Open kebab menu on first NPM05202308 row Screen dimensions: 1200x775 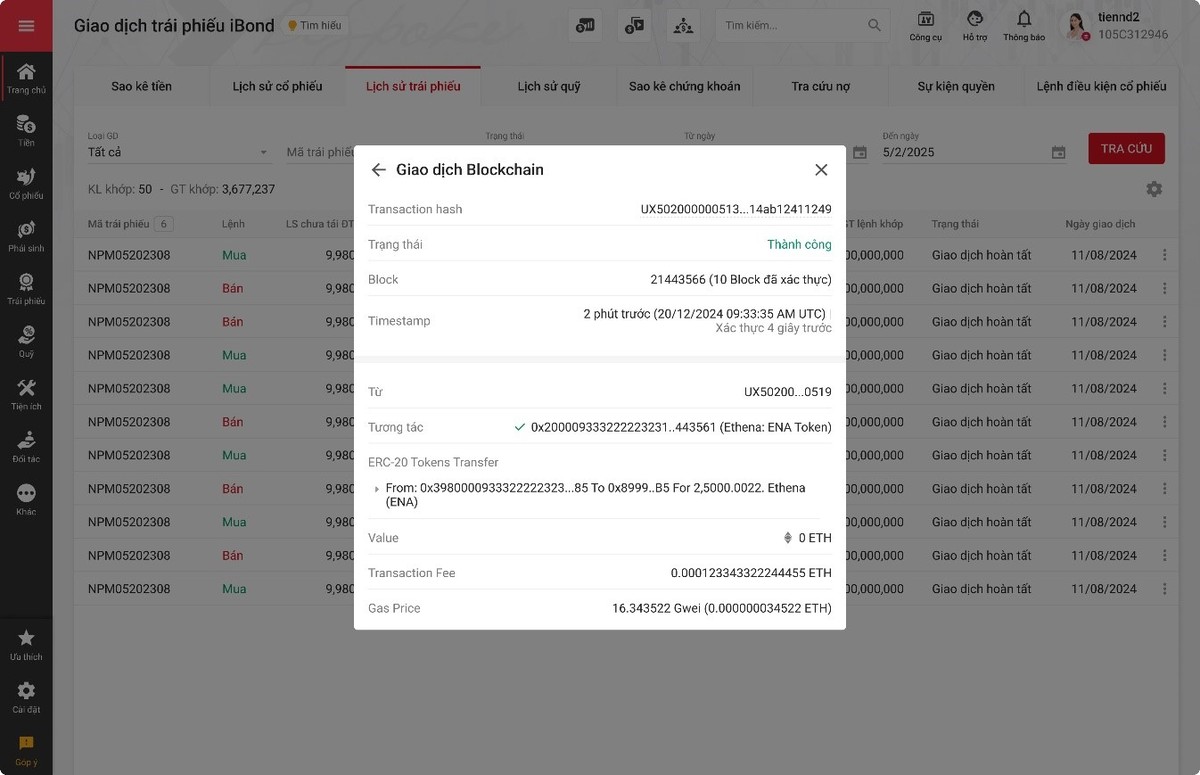tap(1164, 254)
